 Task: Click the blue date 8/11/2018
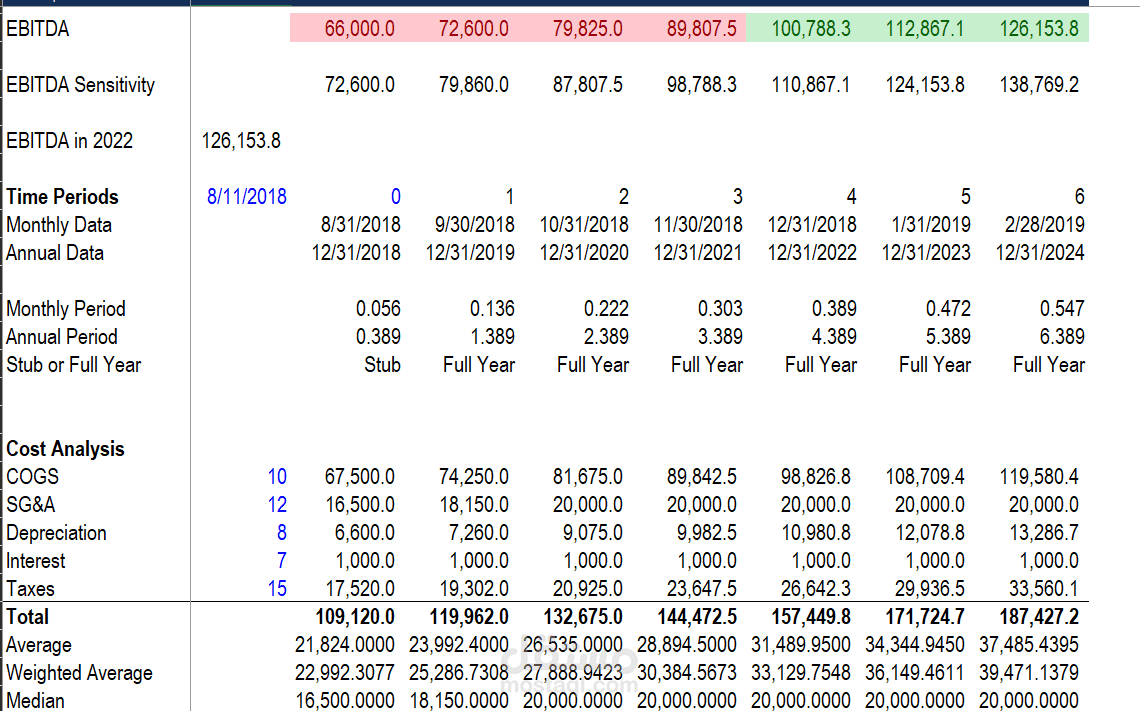pos(246,196)
